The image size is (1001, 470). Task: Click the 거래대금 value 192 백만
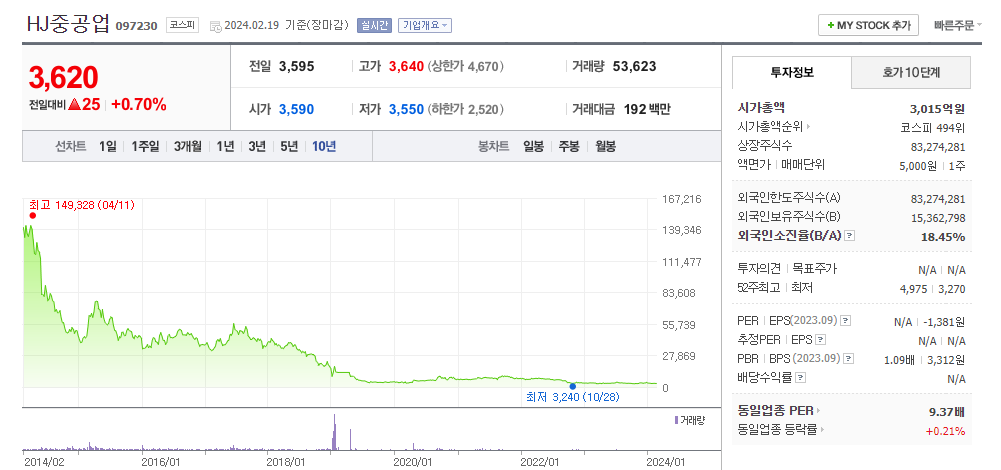coord(647,109)
